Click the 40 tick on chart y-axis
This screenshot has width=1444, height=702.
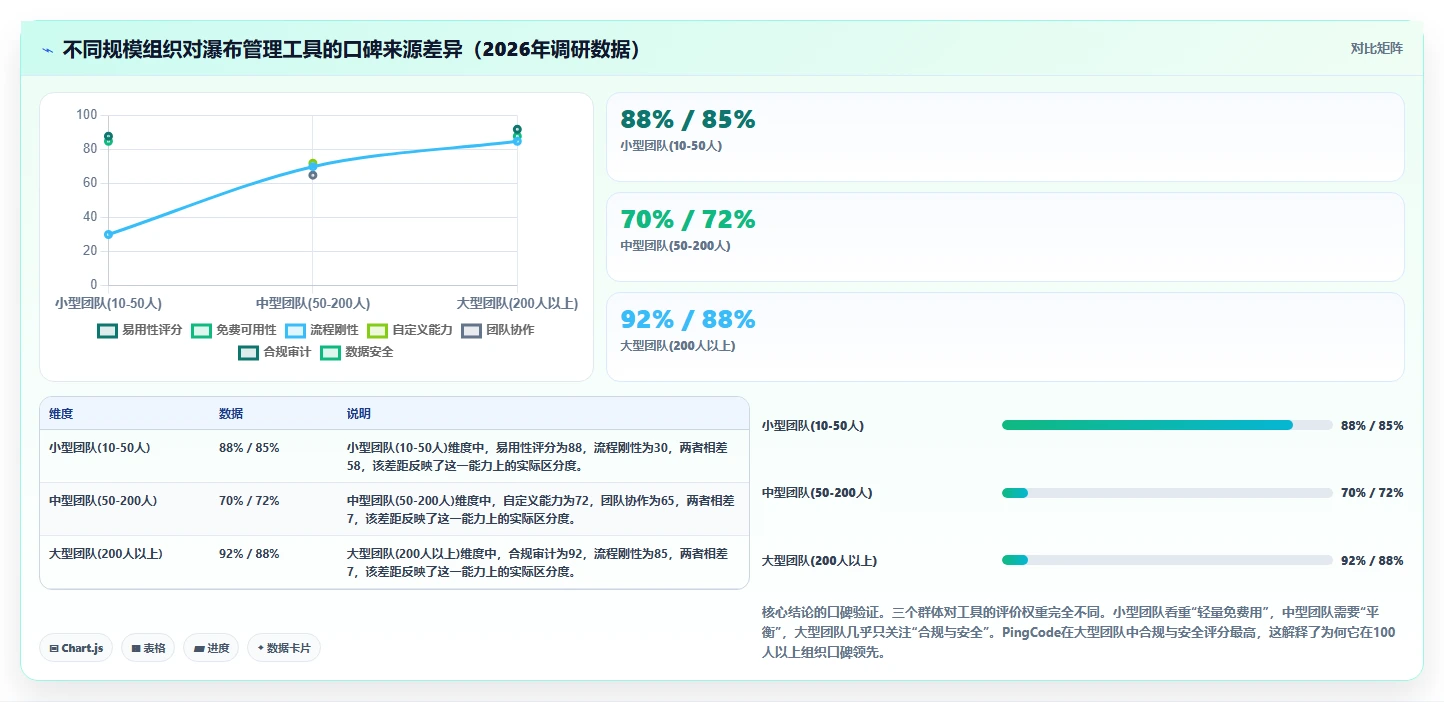(x=90, y=217)
